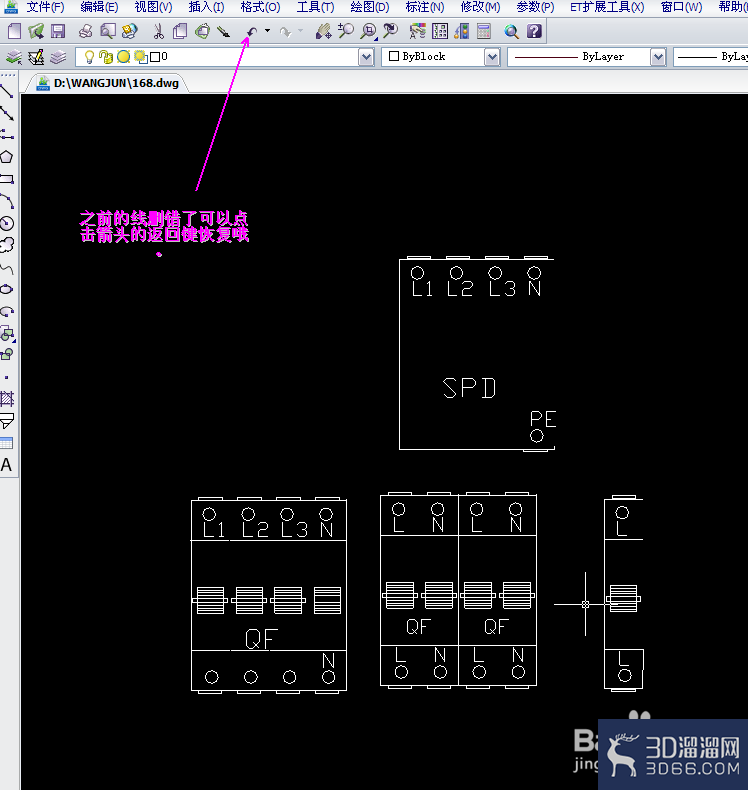Image resolution: width=748 pixels, height=790 pixels.
Task: Open the 修改(M) menu
Action: tap(481, 7)
